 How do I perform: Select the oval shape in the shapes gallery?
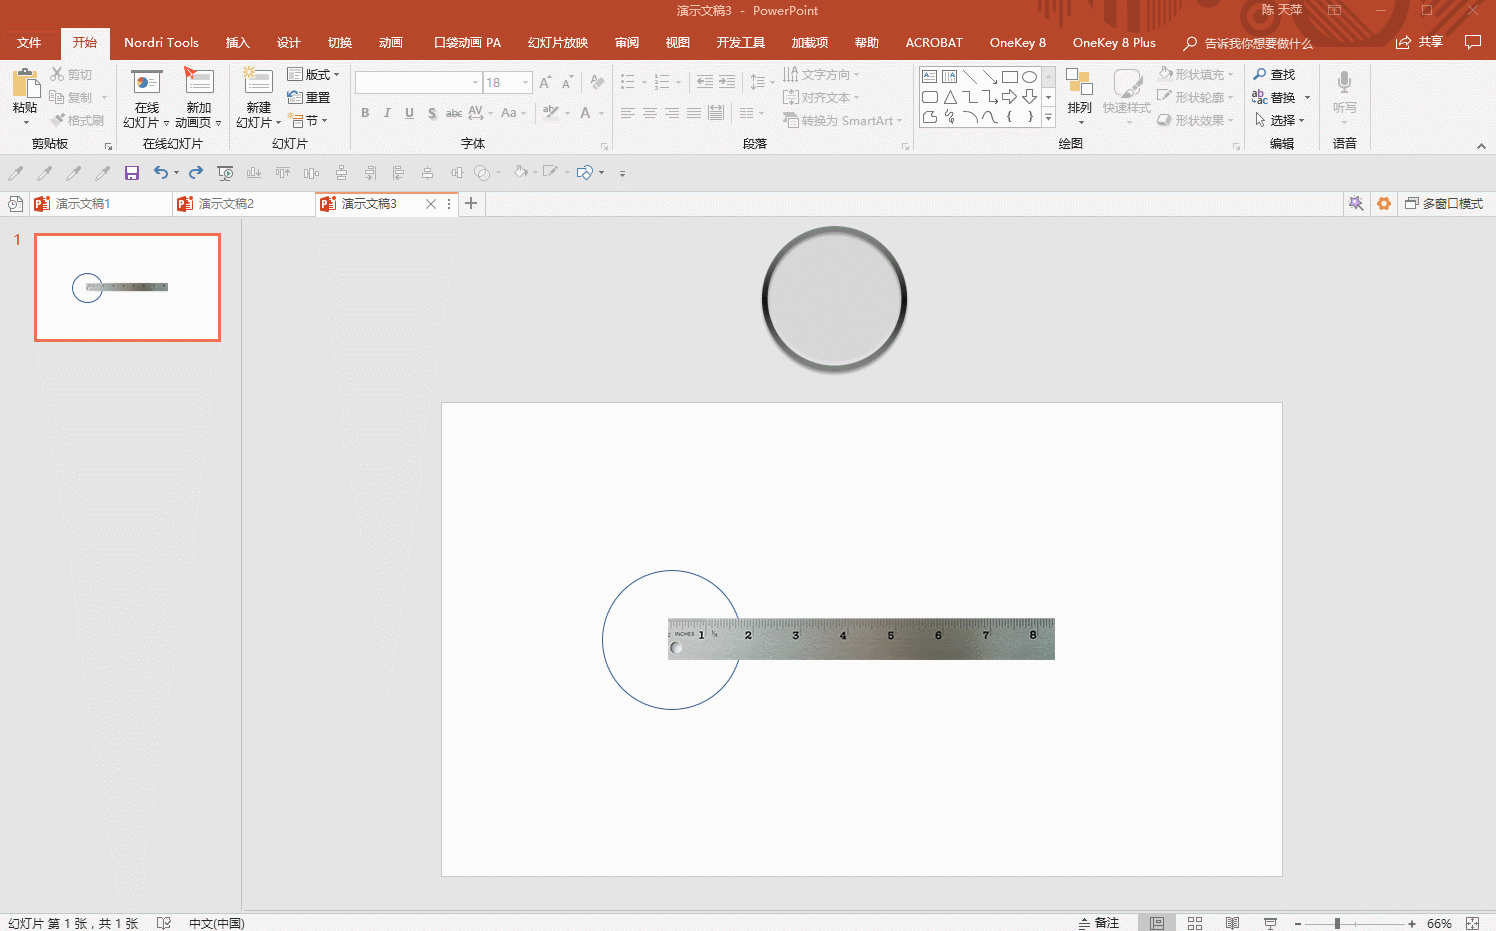click(x=1029, y=77)
